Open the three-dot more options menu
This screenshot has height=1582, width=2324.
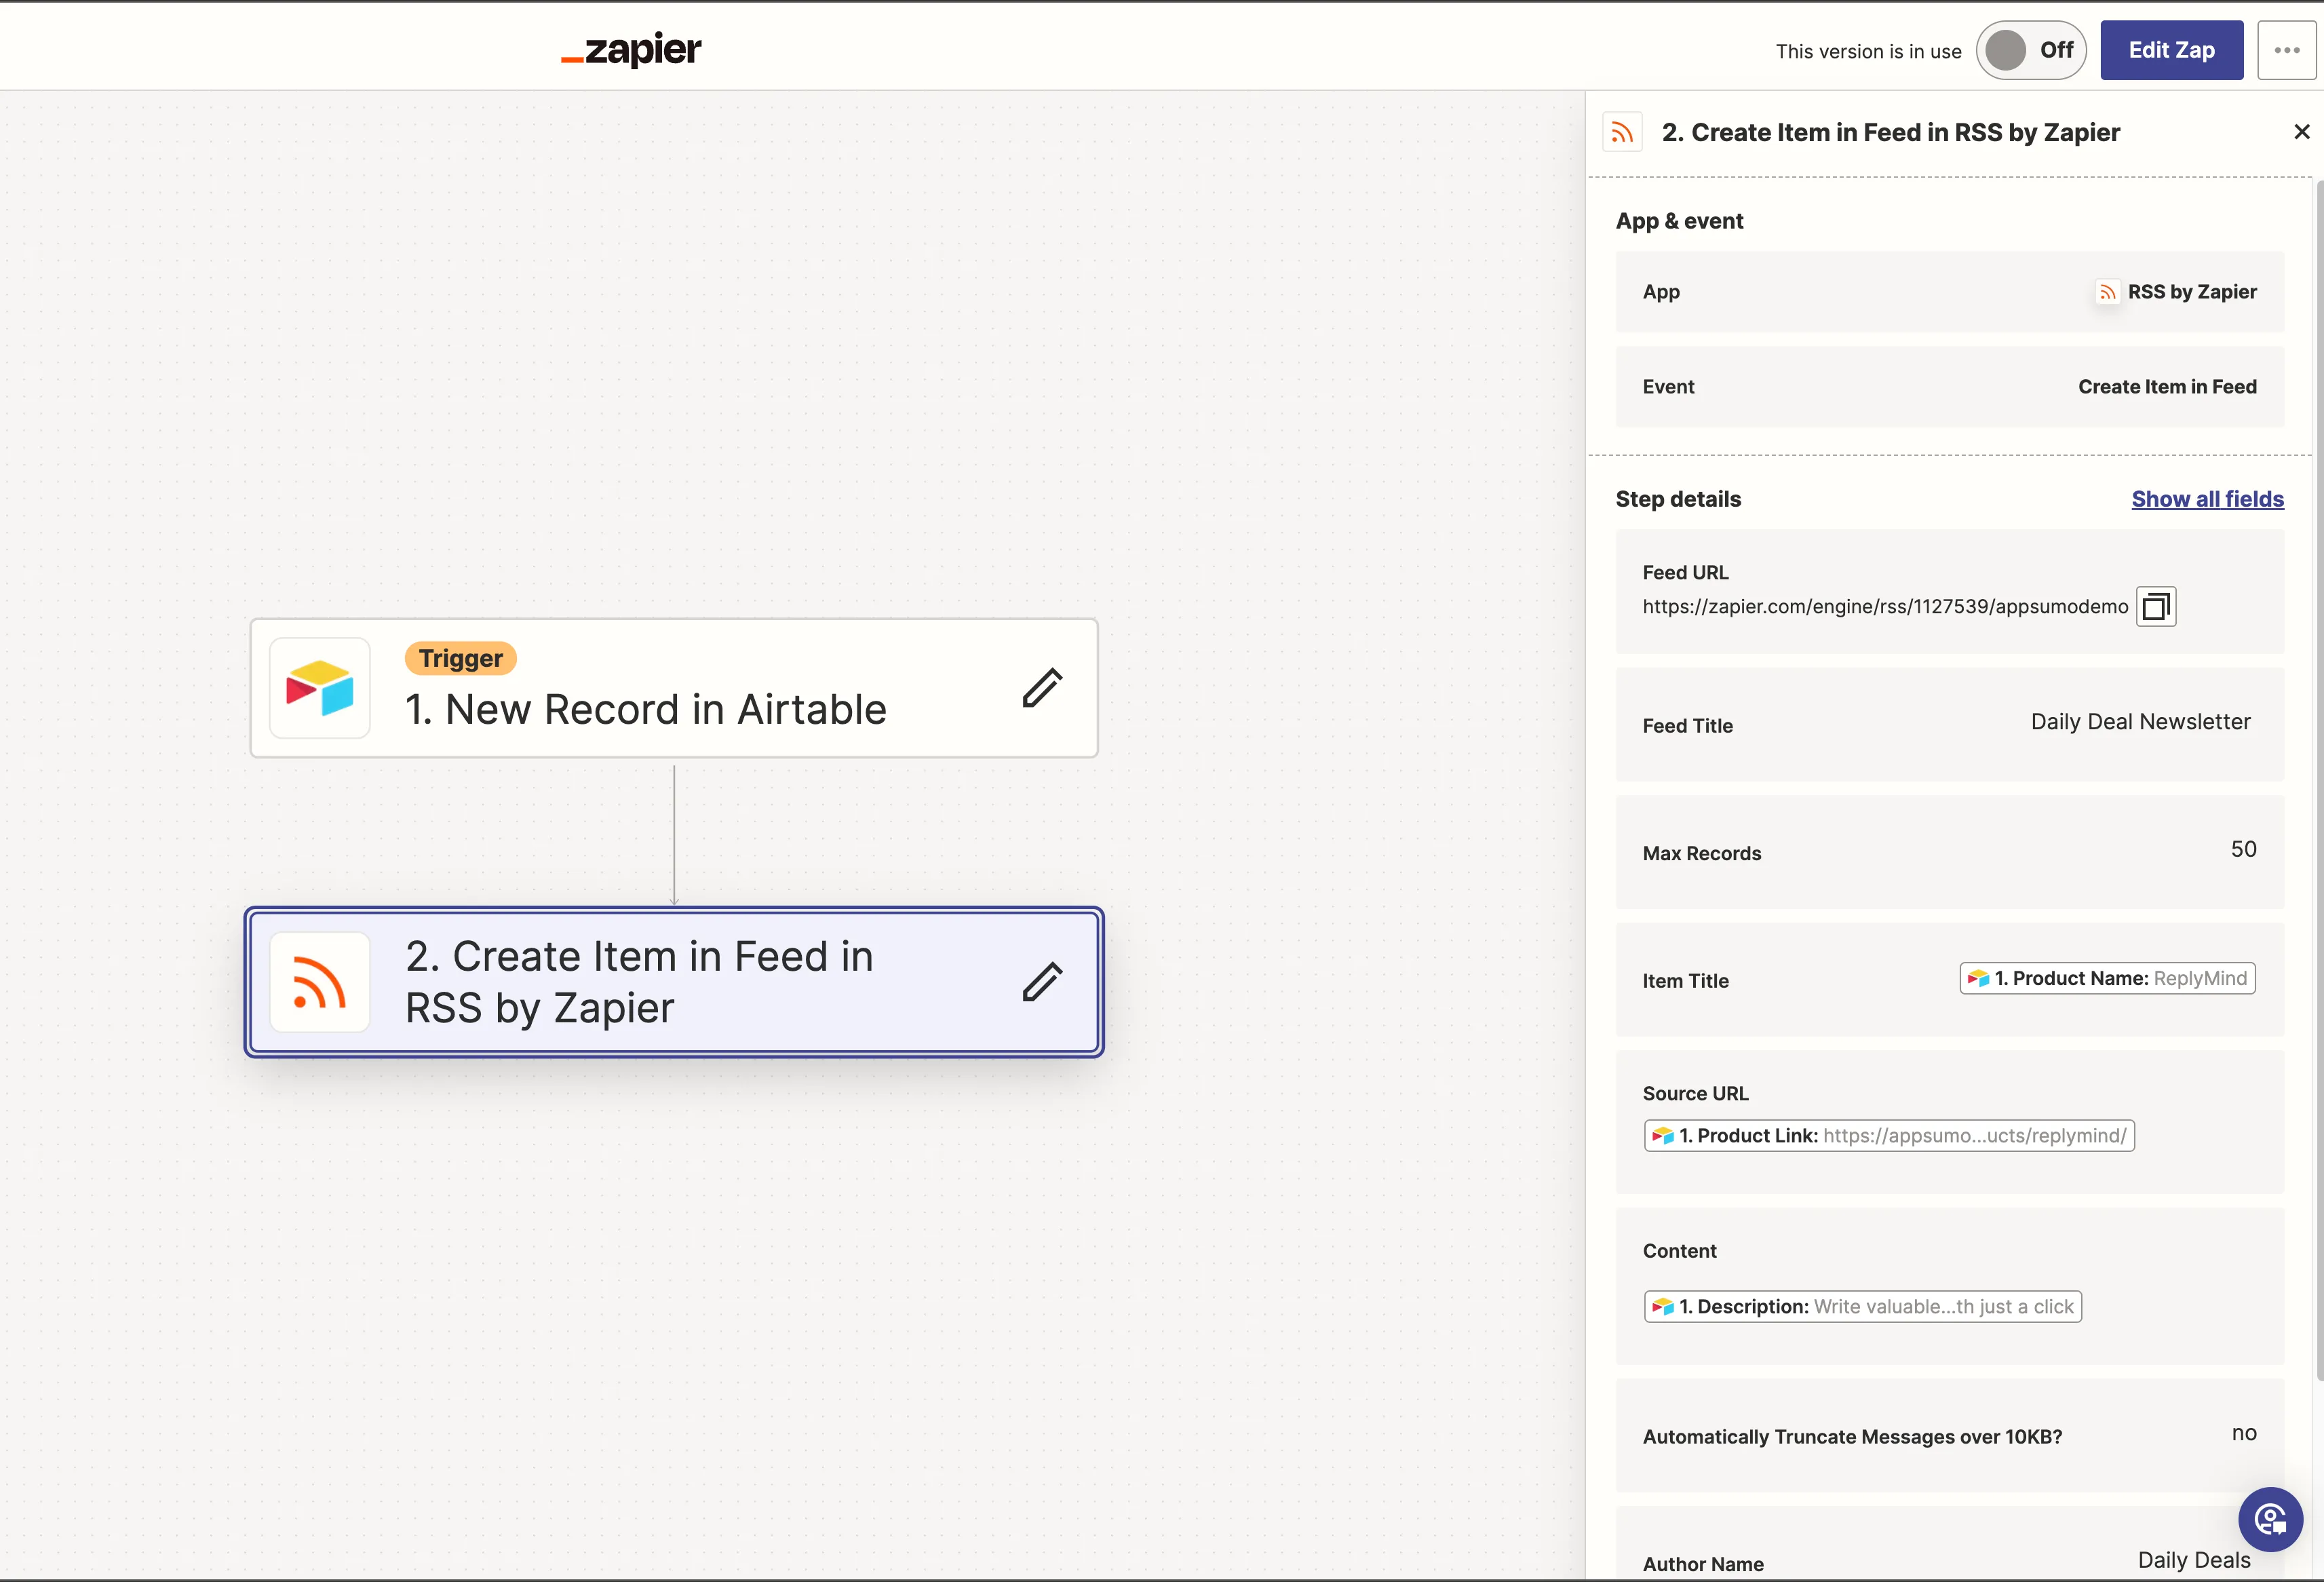2286,50
